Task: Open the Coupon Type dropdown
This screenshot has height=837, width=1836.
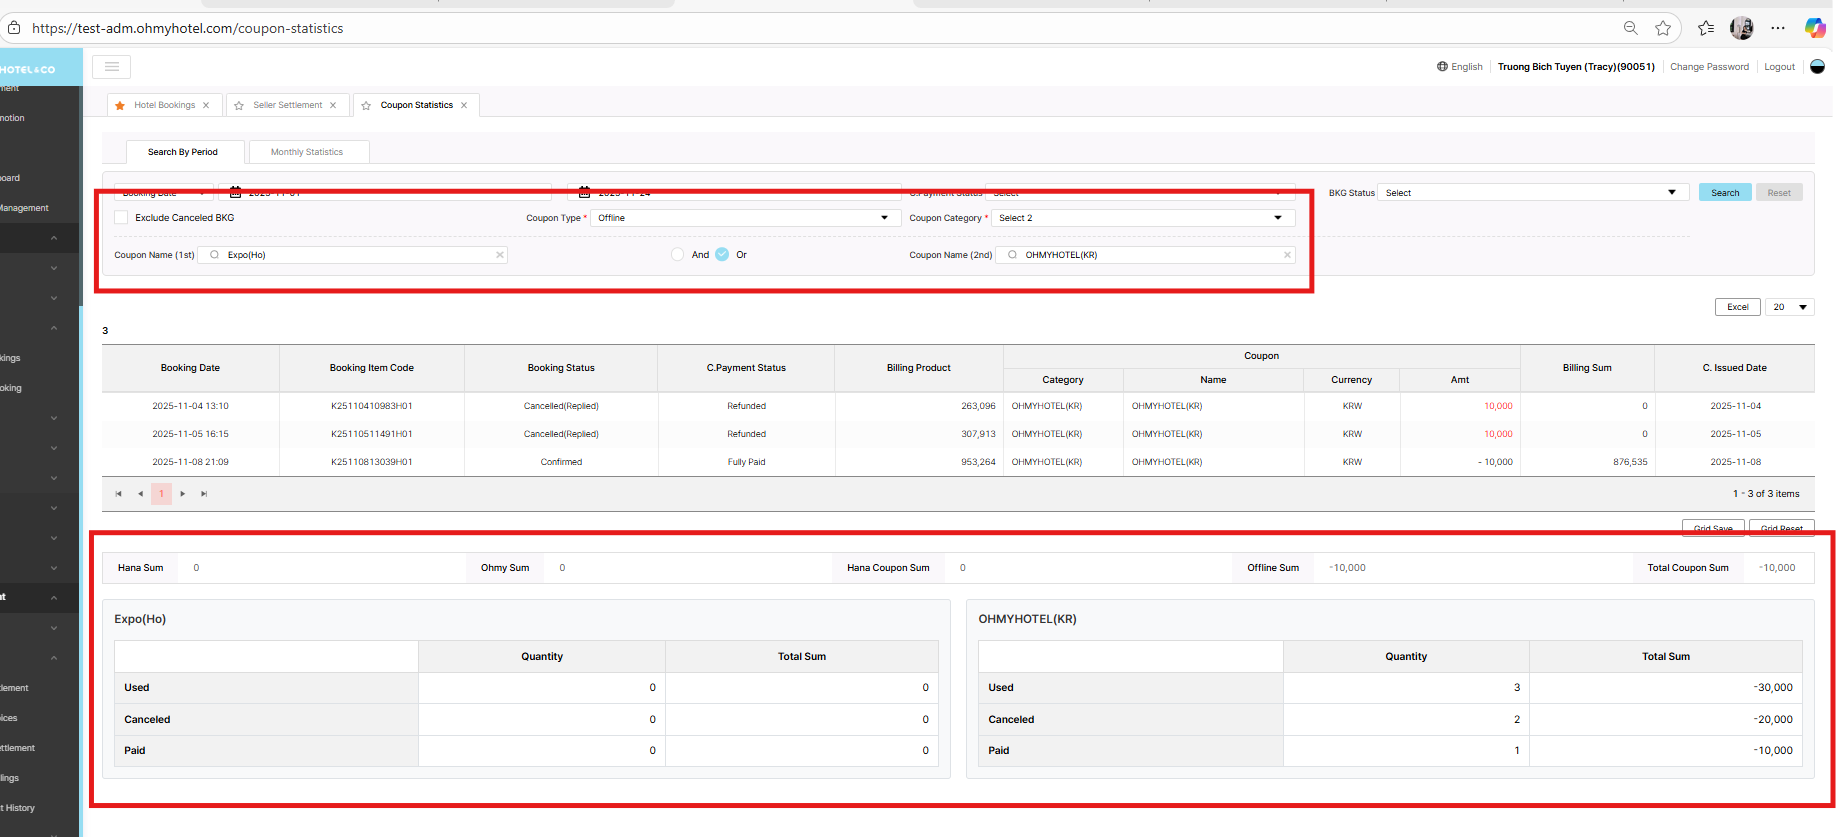Action: [x=744, y=218]
